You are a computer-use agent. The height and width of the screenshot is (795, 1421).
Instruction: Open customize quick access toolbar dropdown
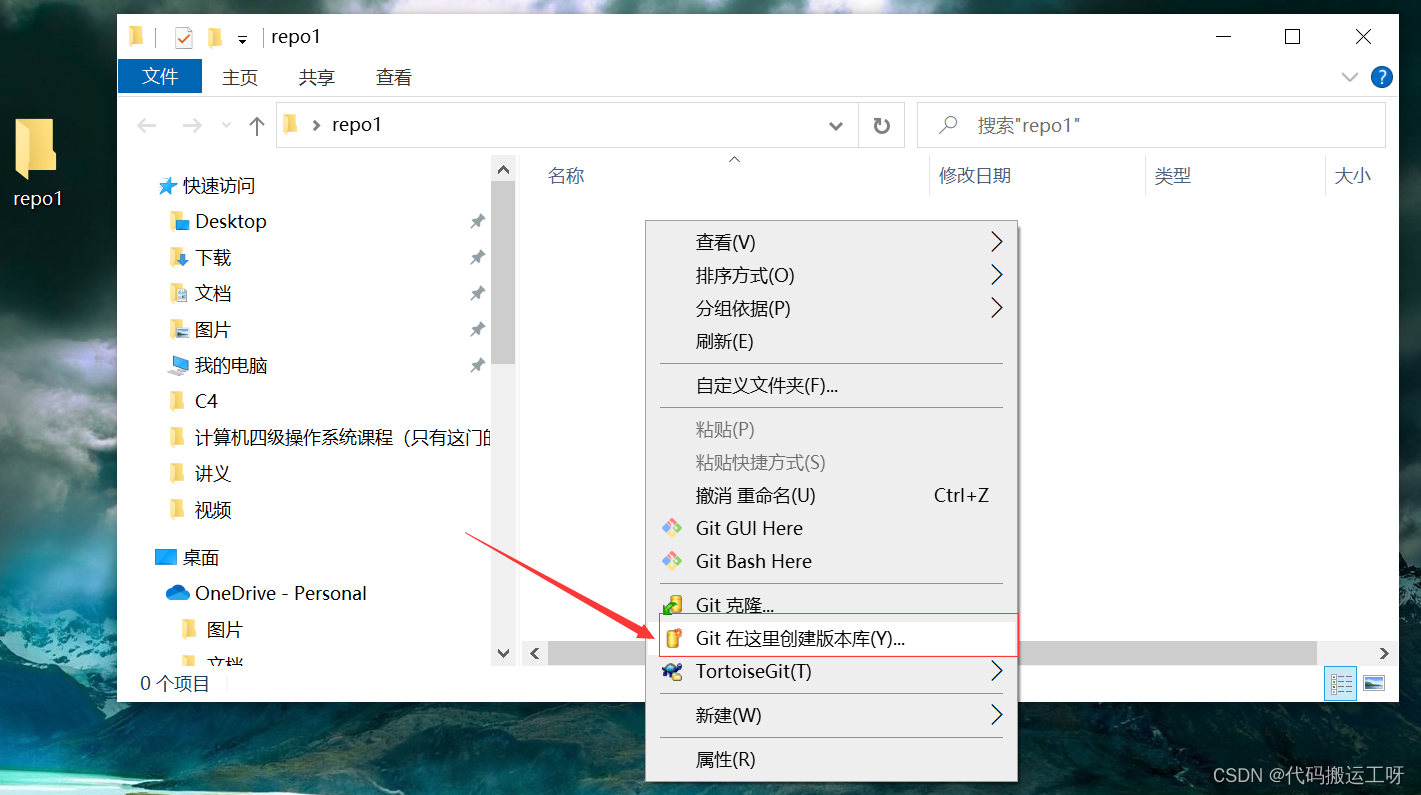click(242, 40)
